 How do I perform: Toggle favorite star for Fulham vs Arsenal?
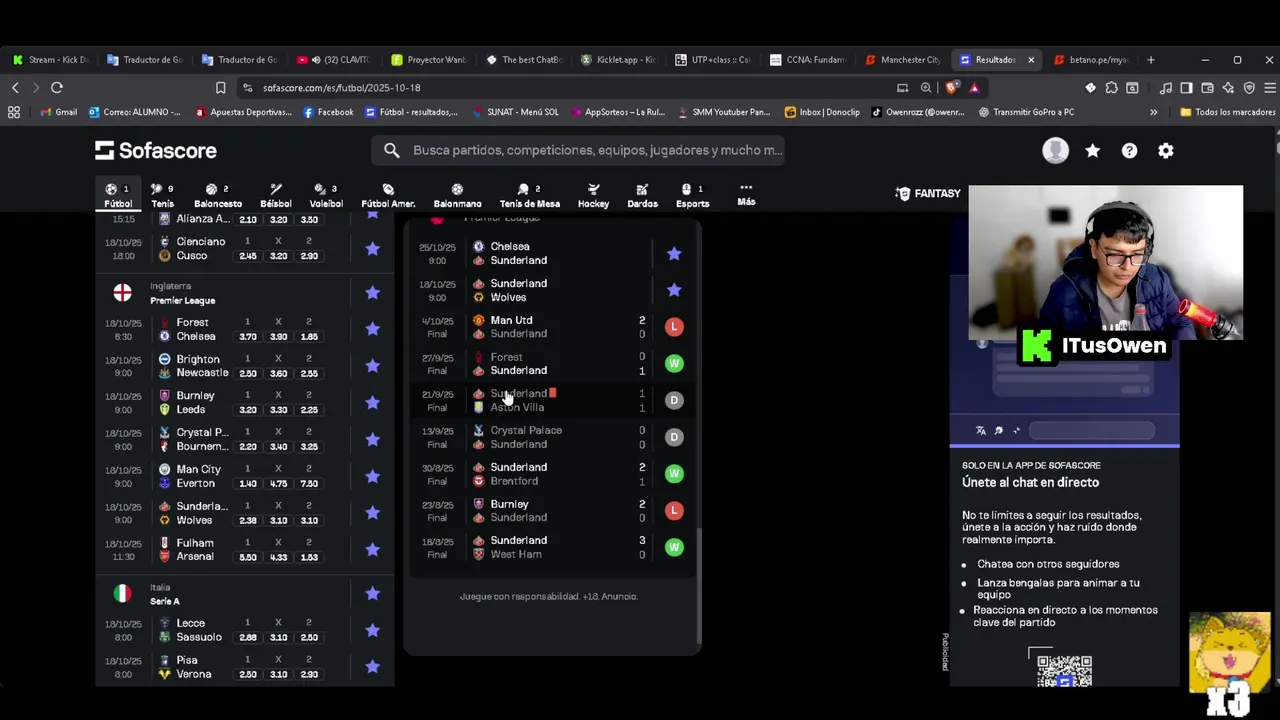(x=372, y=549)
